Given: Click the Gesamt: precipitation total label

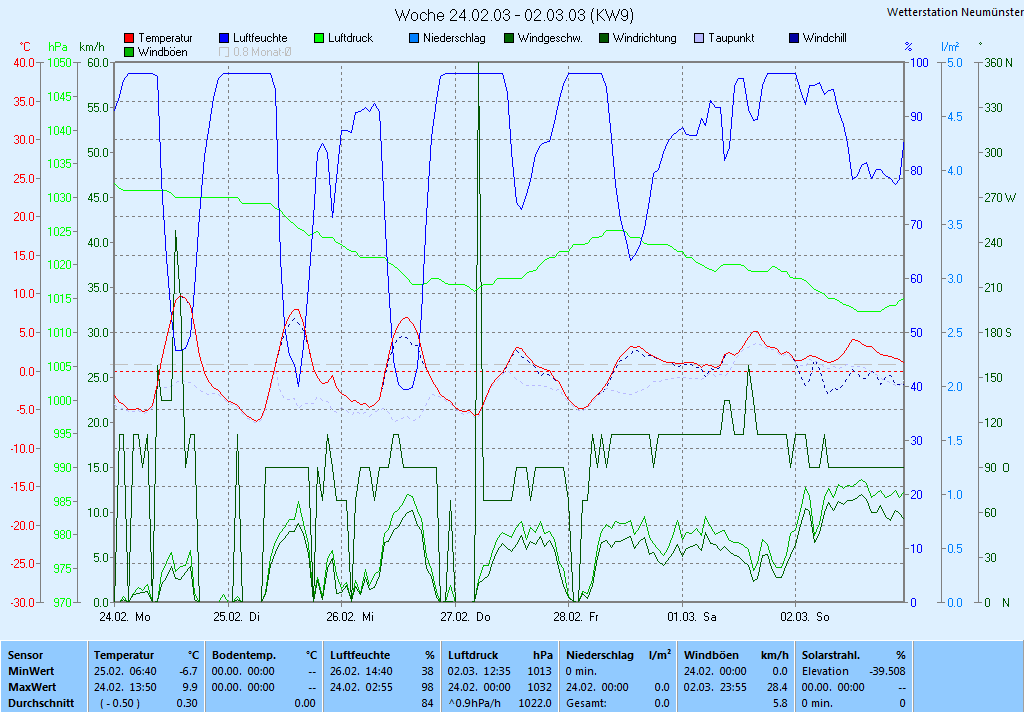Looking at the screenshot, I should pos(586,704).
